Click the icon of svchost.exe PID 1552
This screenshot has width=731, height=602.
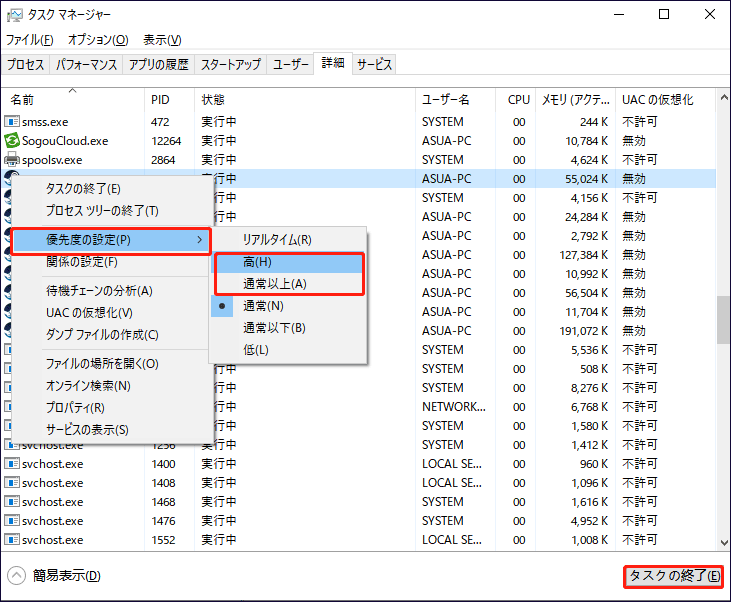click(12, 540)
